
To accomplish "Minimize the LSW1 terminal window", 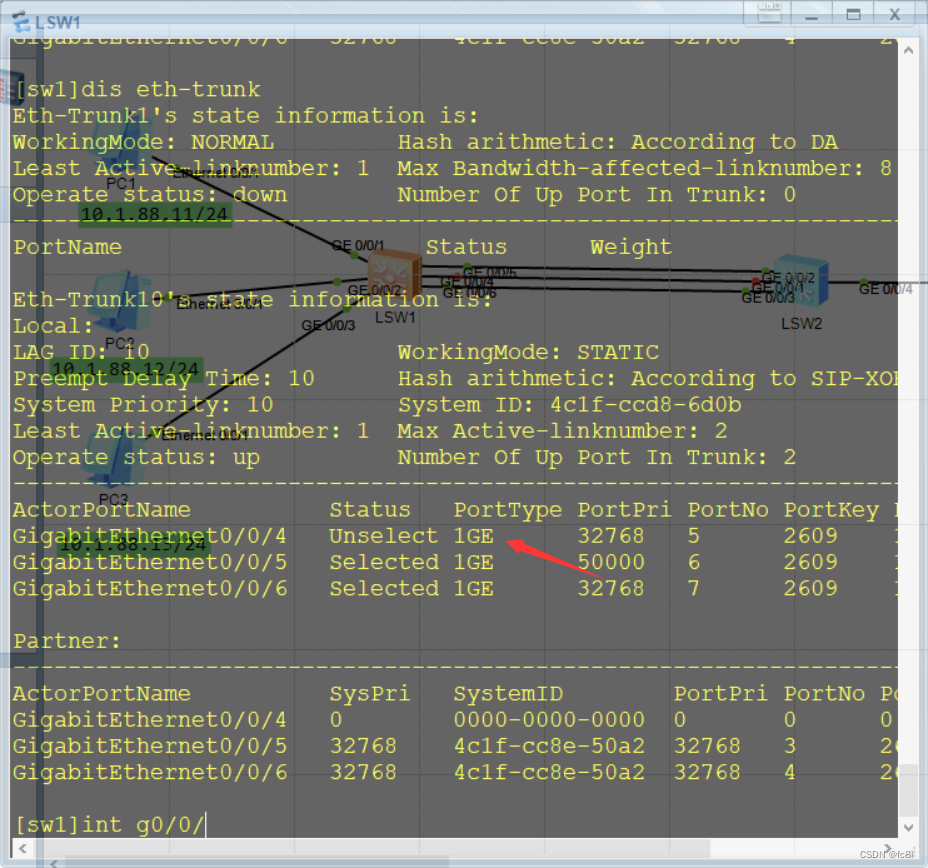I will coord(811,14).
